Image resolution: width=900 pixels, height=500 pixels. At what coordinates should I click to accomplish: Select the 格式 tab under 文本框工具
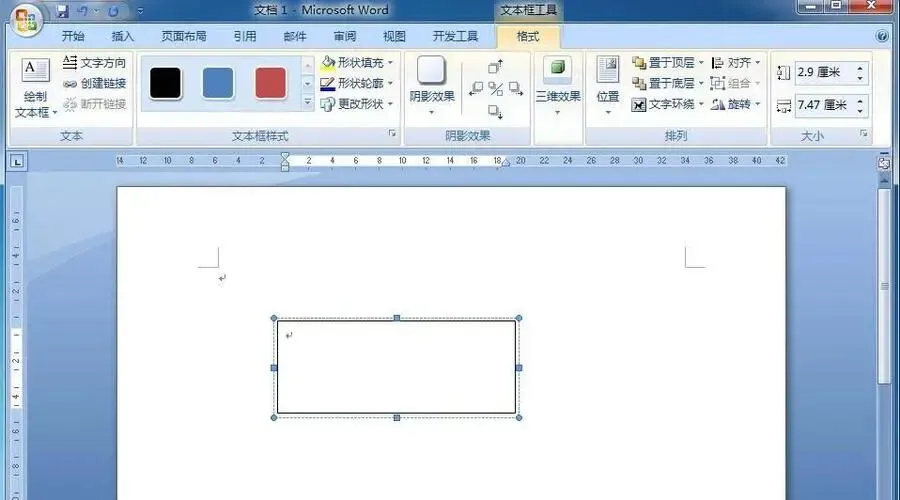point(528,37)
